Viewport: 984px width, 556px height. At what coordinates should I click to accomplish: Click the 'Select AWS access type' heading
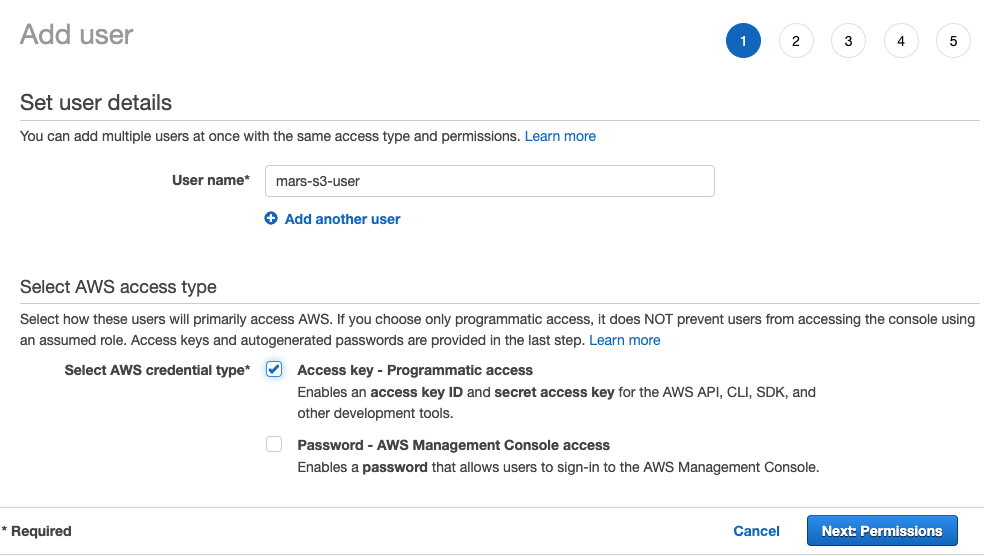tap(118, 287)
